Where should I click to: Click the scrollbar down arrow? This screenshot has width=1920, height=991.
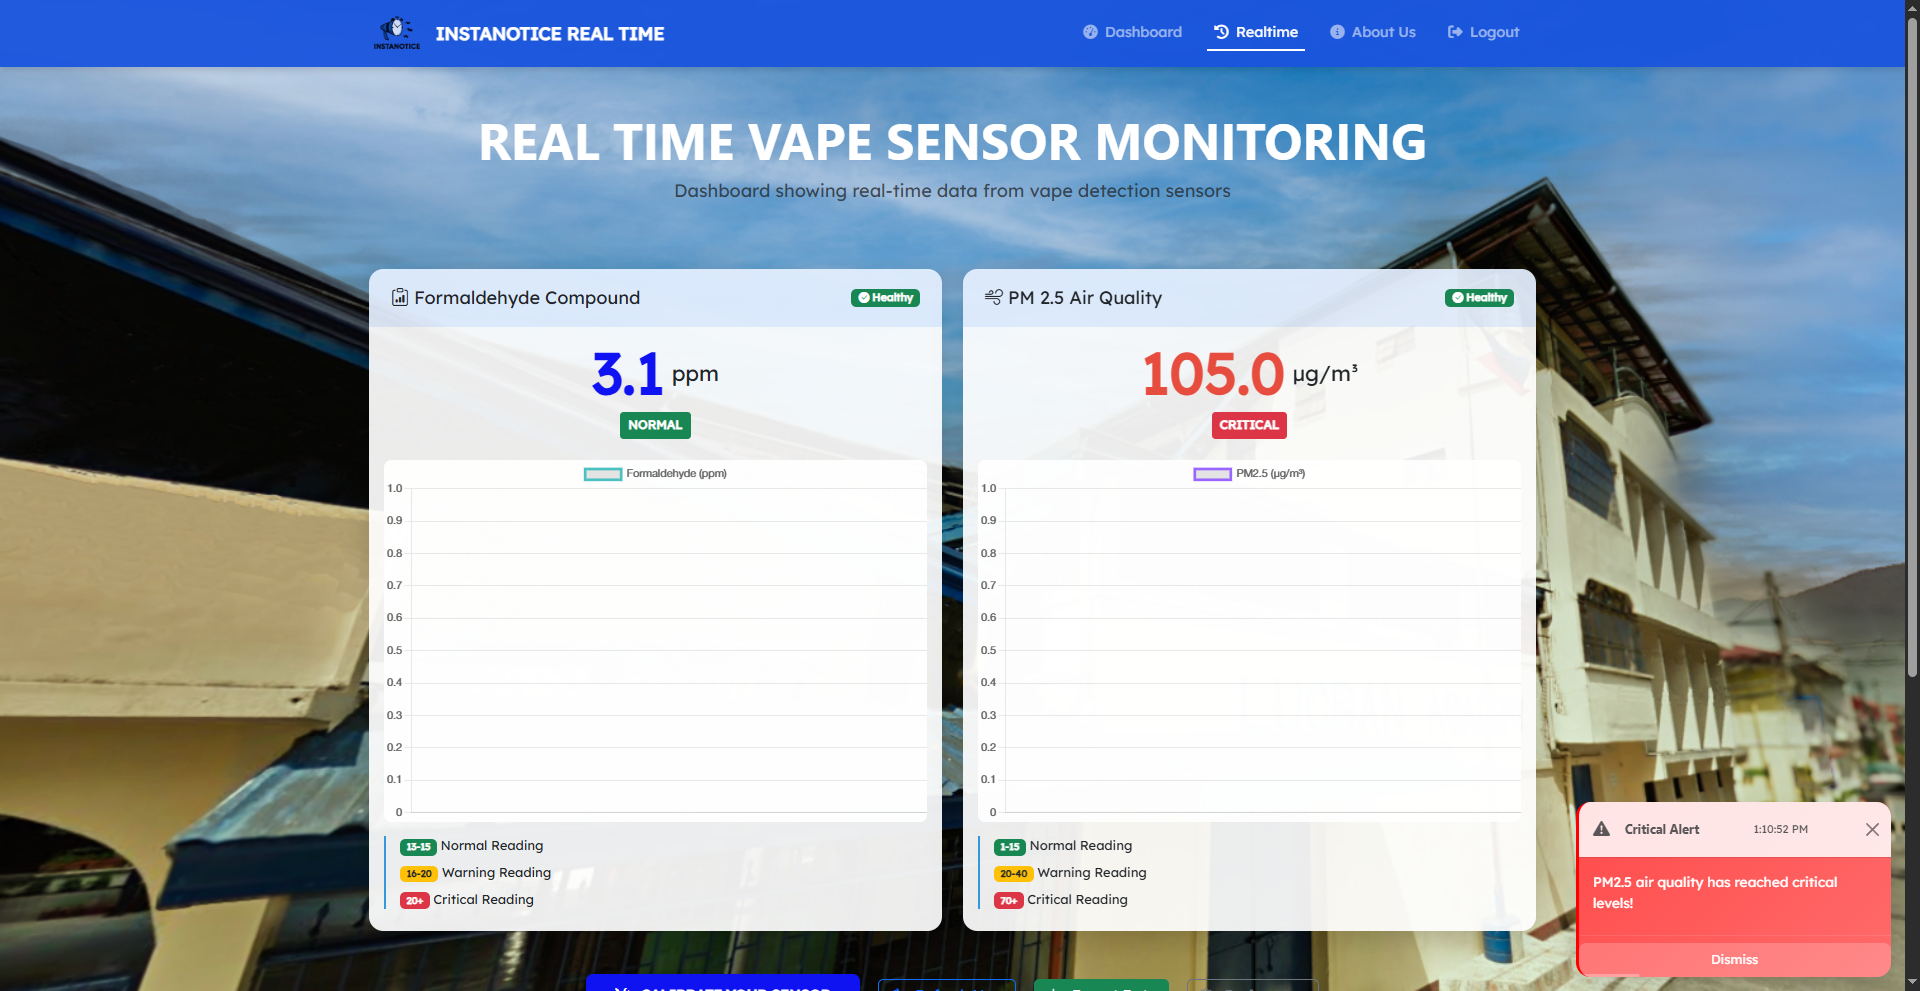tap(1912, 982)
